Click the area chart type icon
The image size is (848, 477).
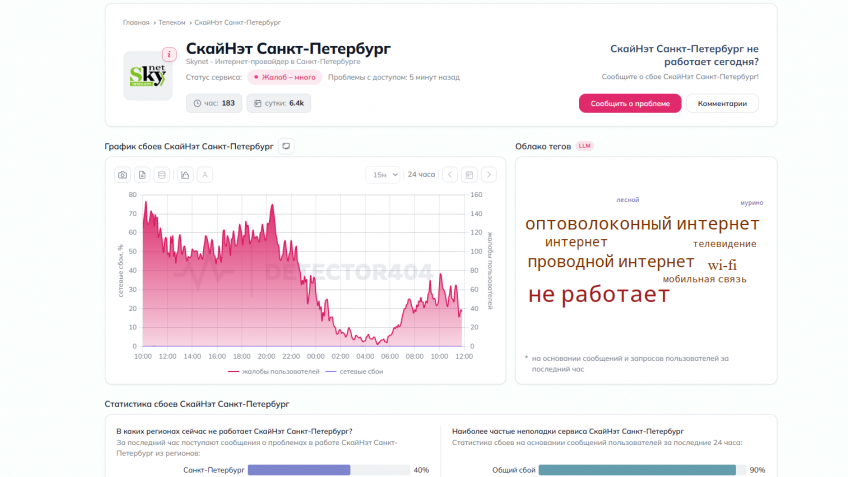(185, 175)
